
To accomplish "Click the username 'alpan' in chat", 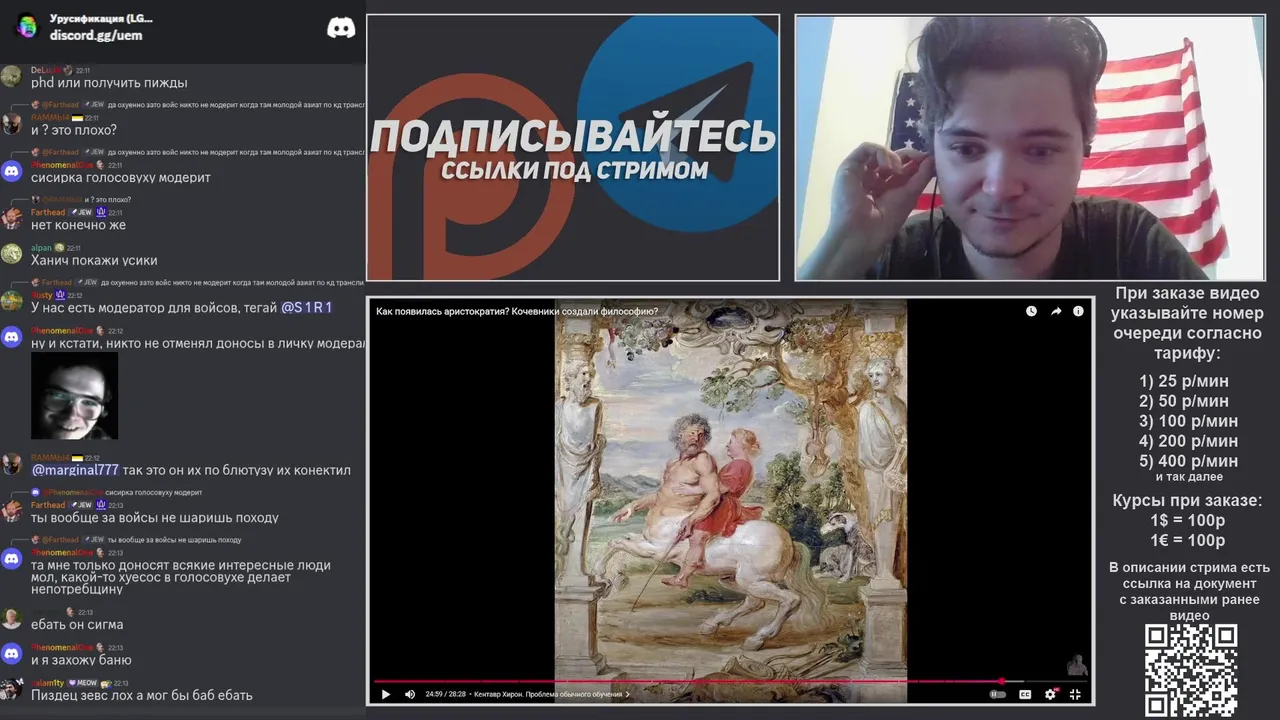I will click(x=41, y=248).
